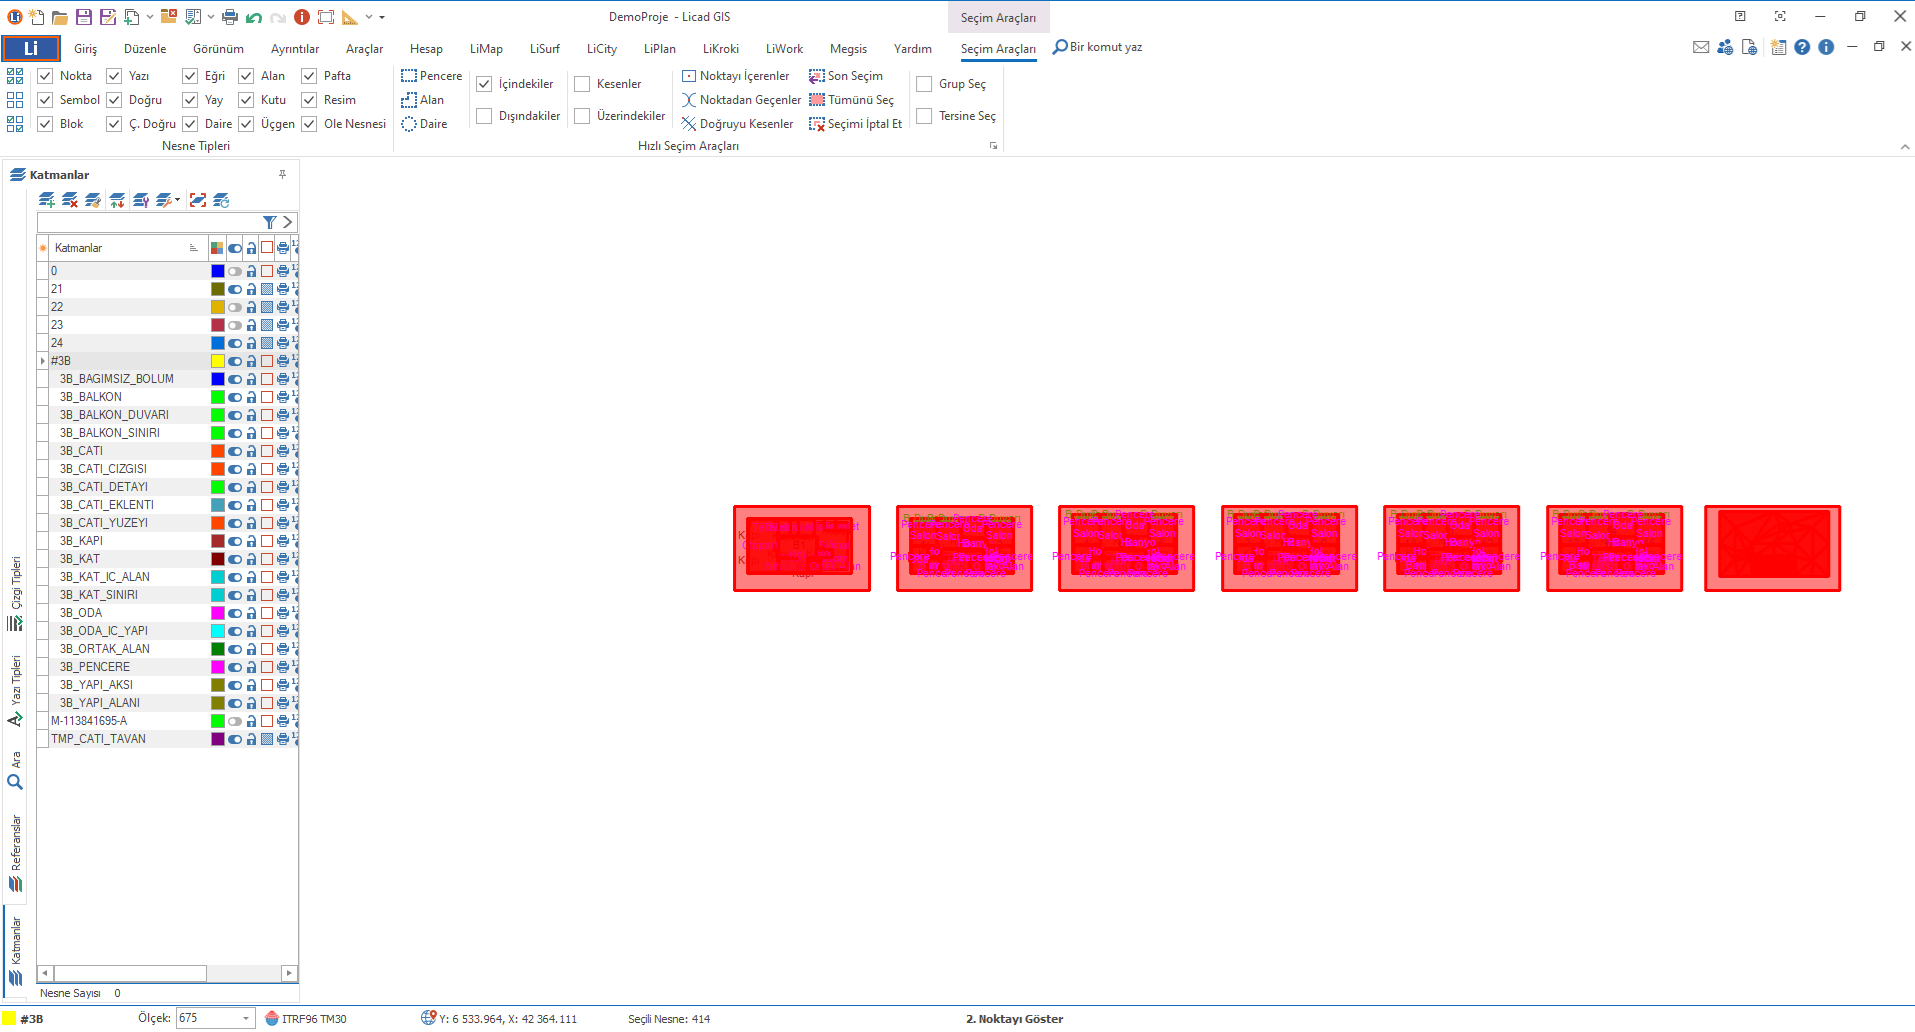Open Hızlı Seçim Araçları dialog launcher
The image size is (1915, 1032).
[x=993, y=146]
